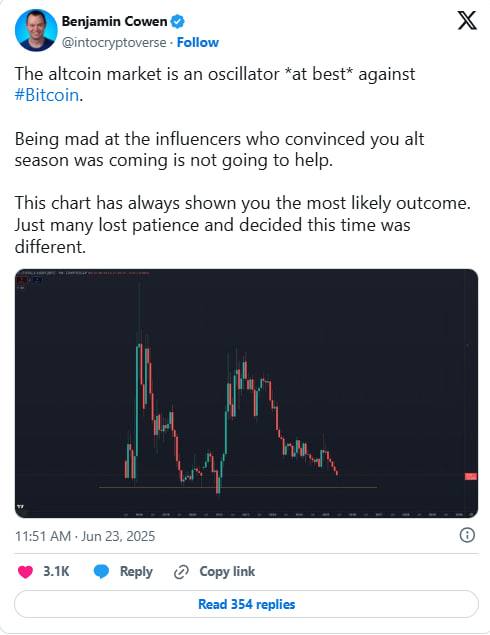
Task: Open the tweet info circle icon
Action: tap(467, 535)
